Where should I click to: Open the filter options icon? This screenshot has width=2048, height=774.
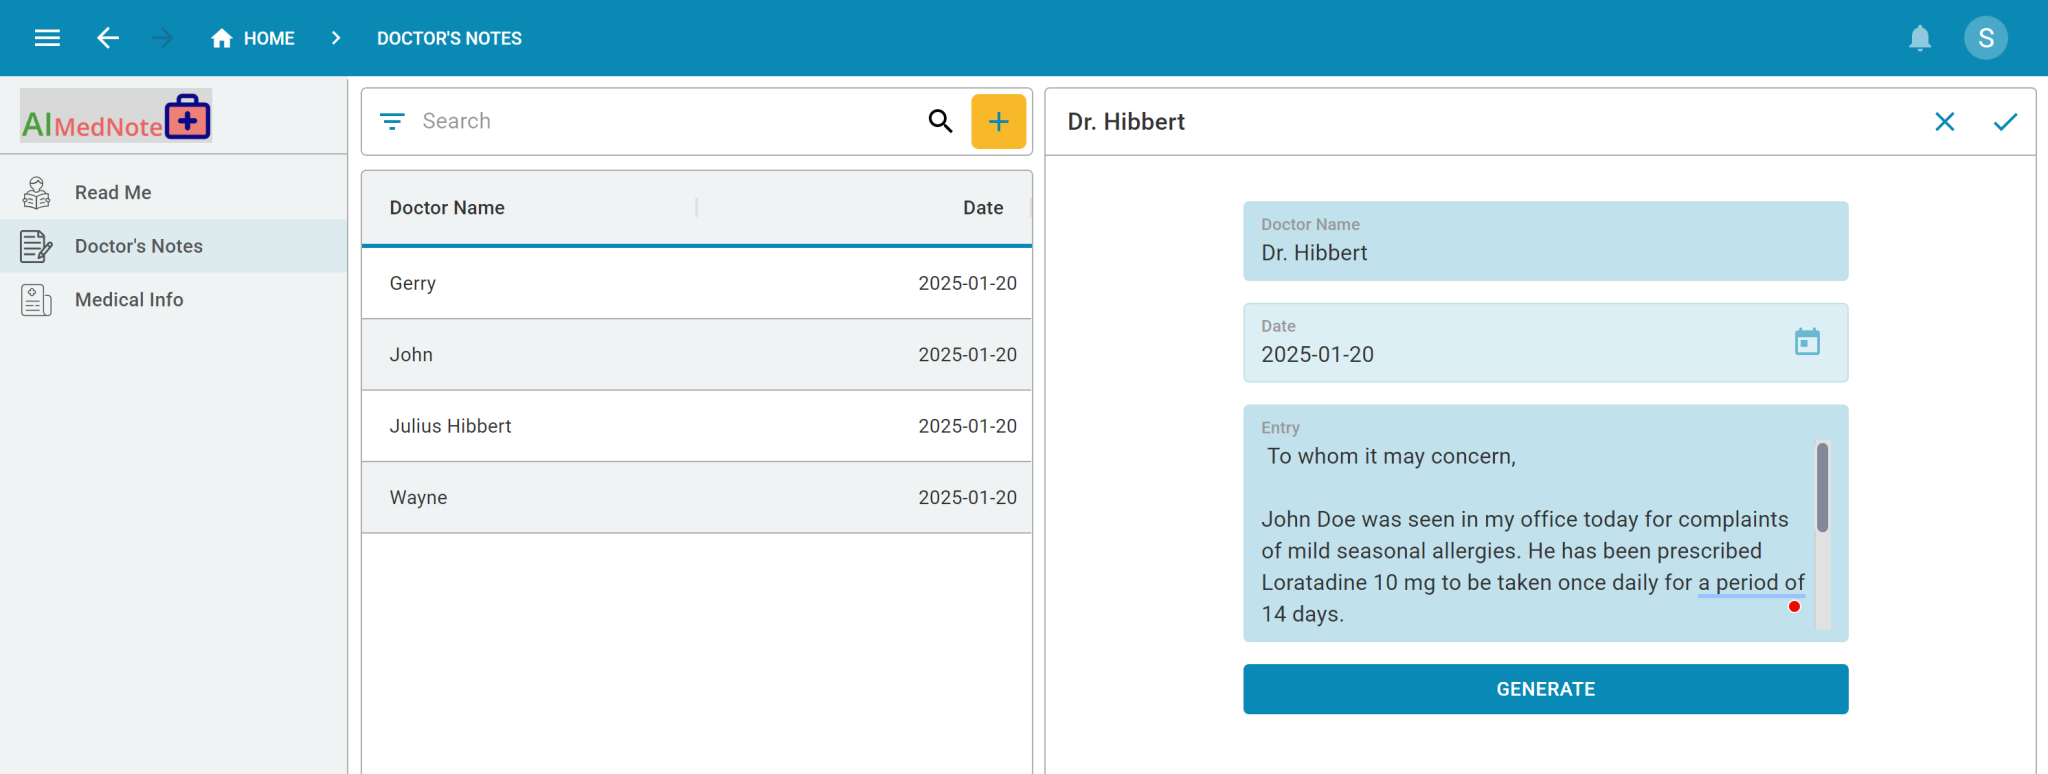point(392,121)
